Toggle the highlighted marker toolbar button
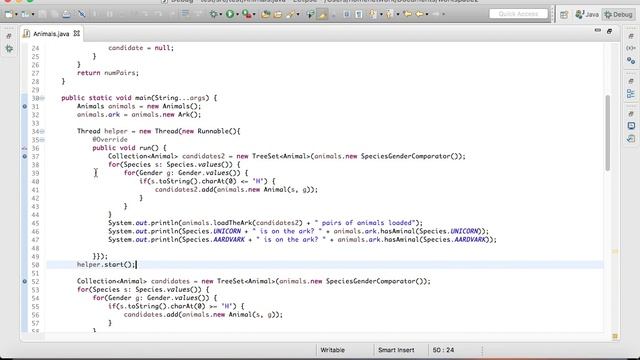This screenshot has width=640, height=360. [x=322, y=14]
